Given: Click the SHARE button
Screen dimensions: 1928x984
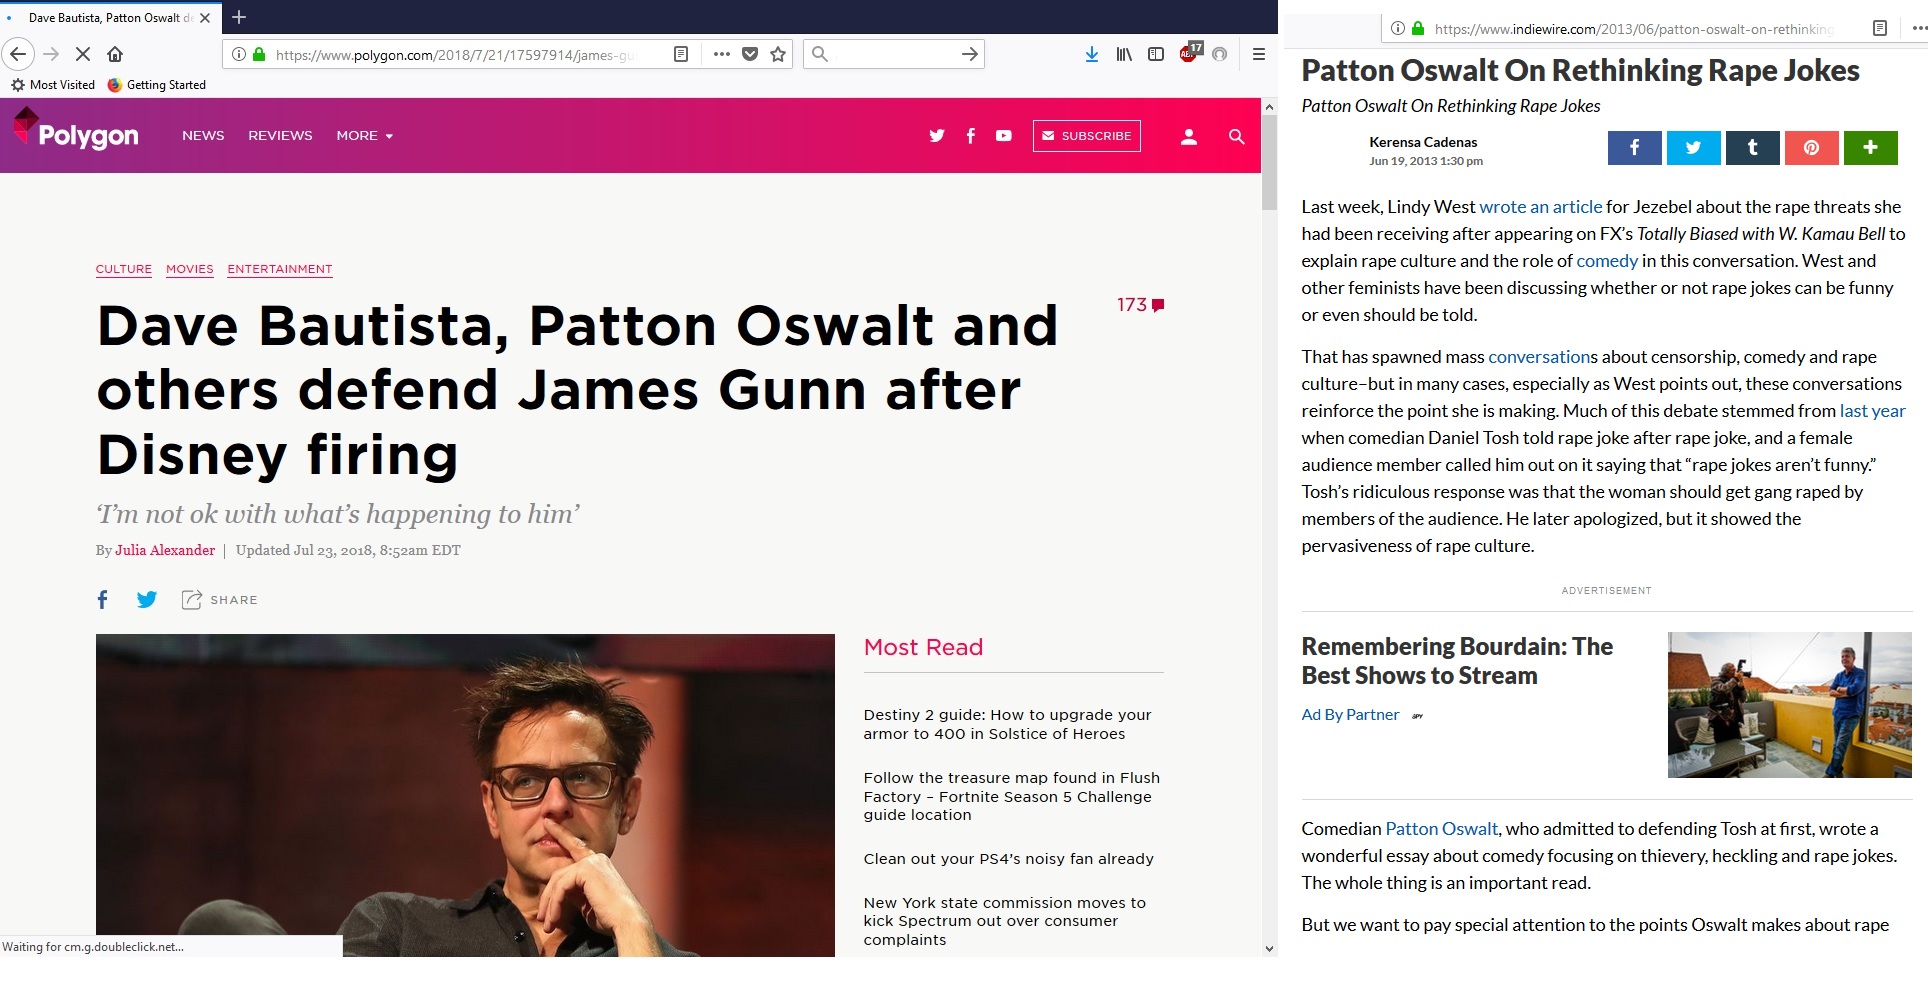Looking at the screenshot, I should [219, 599].
